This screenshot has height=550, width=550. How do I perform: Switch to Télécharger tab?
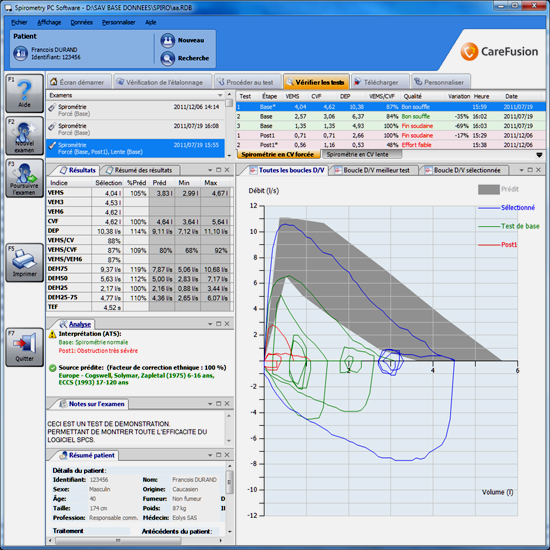pos(380,82)
